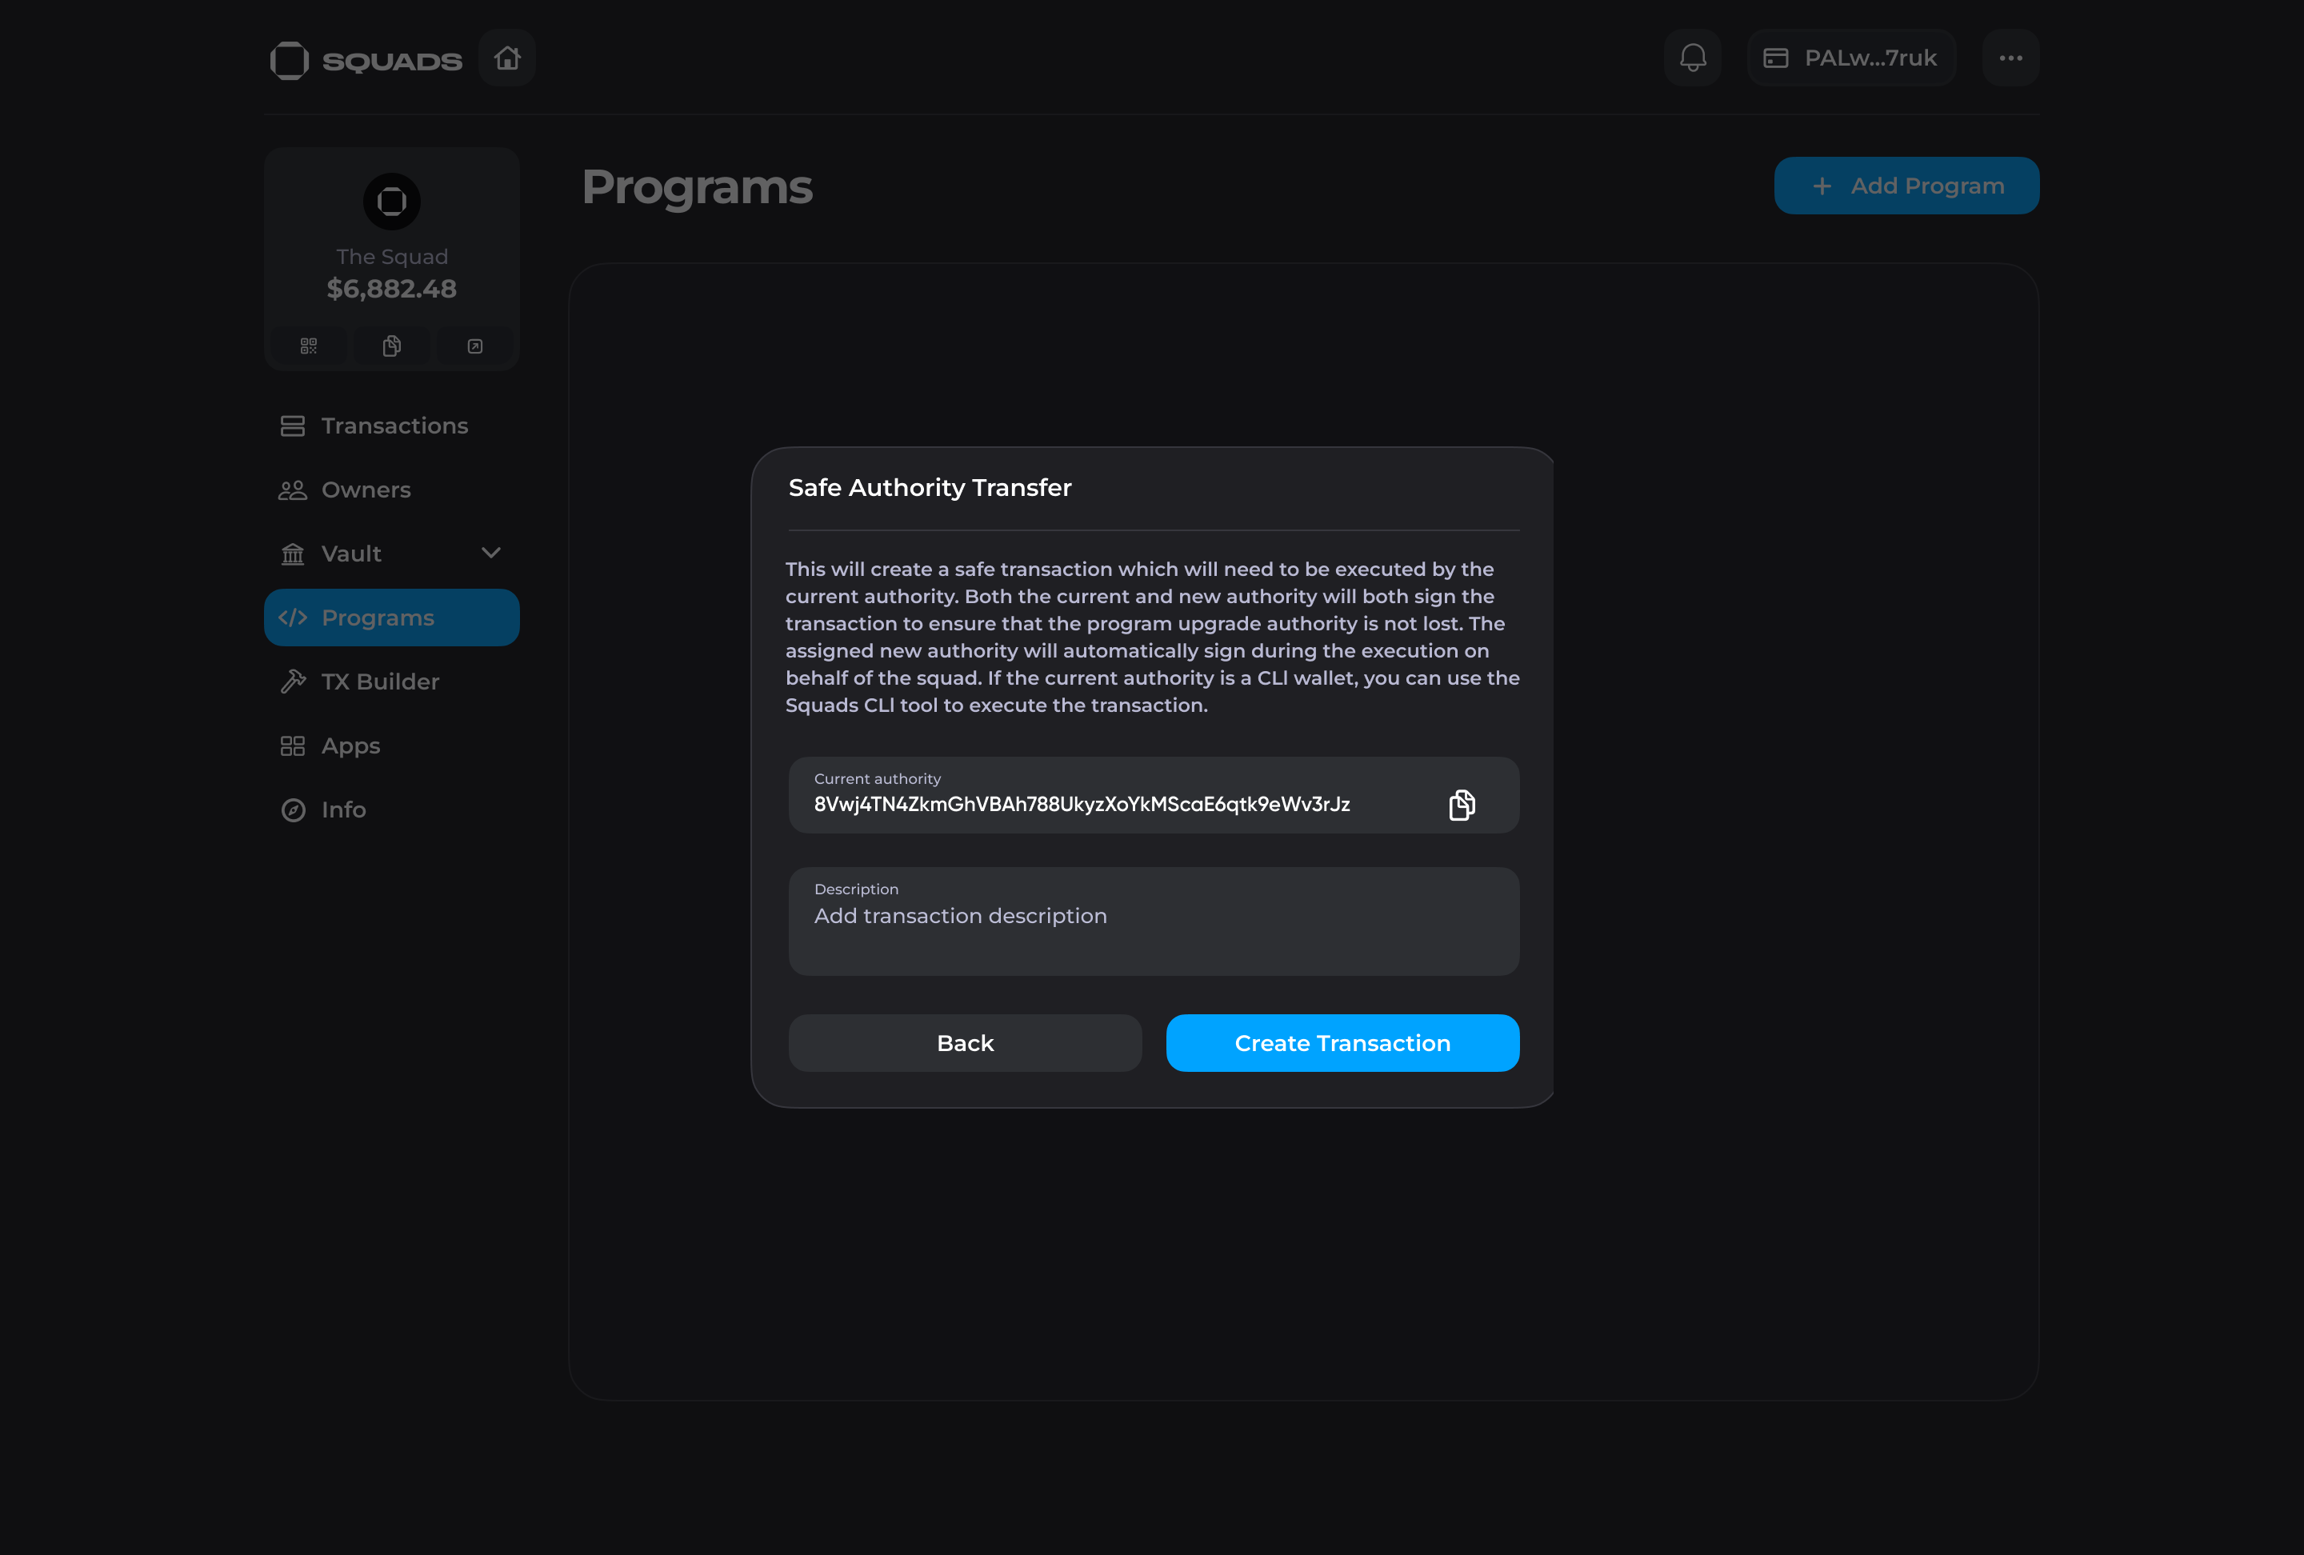Copy the current authority address

point(1461,804)
